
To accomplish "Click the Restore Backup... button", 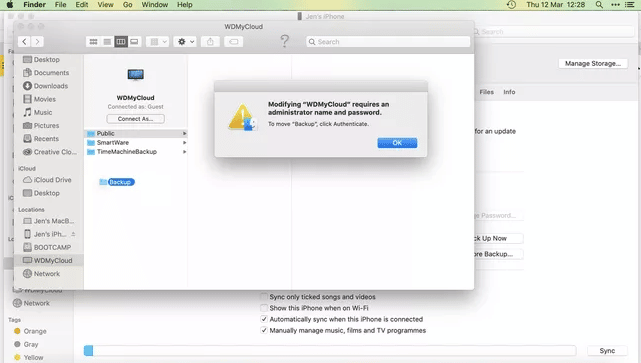I will (x=498, y=254).
